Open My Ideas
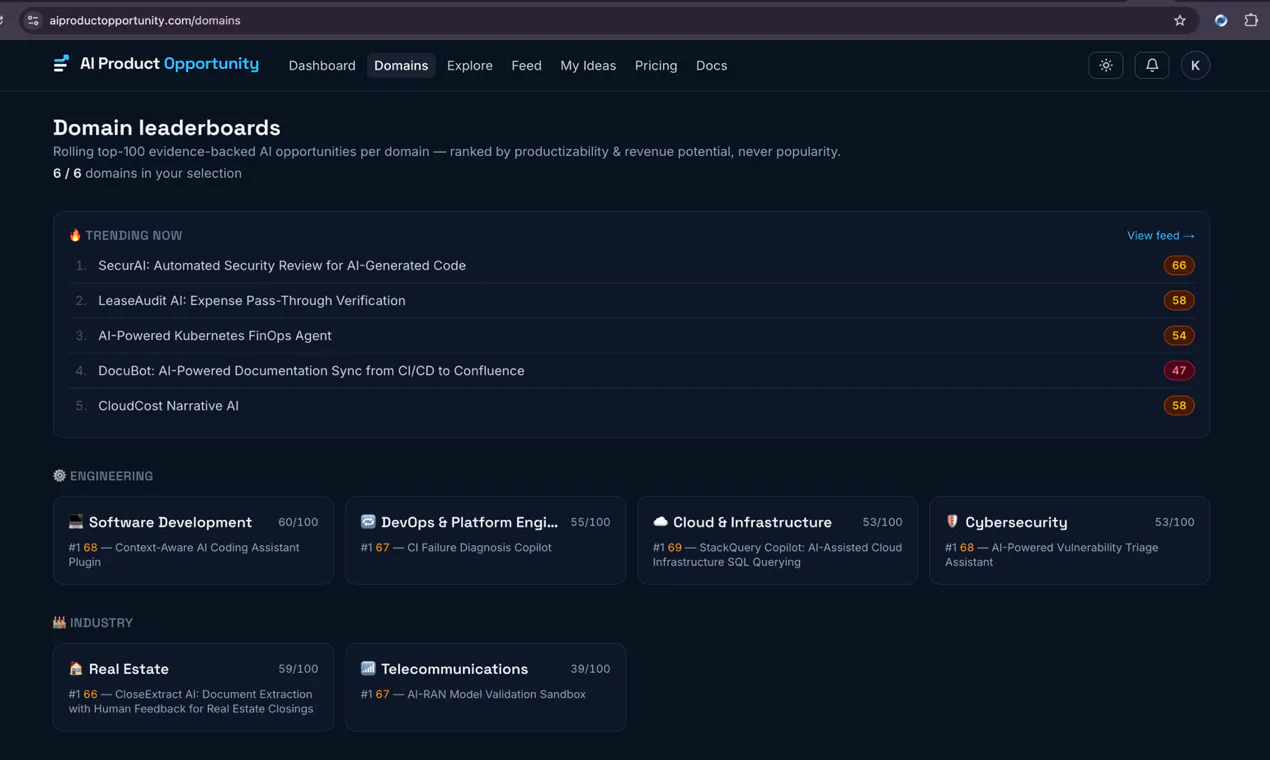 click(588, 65)
